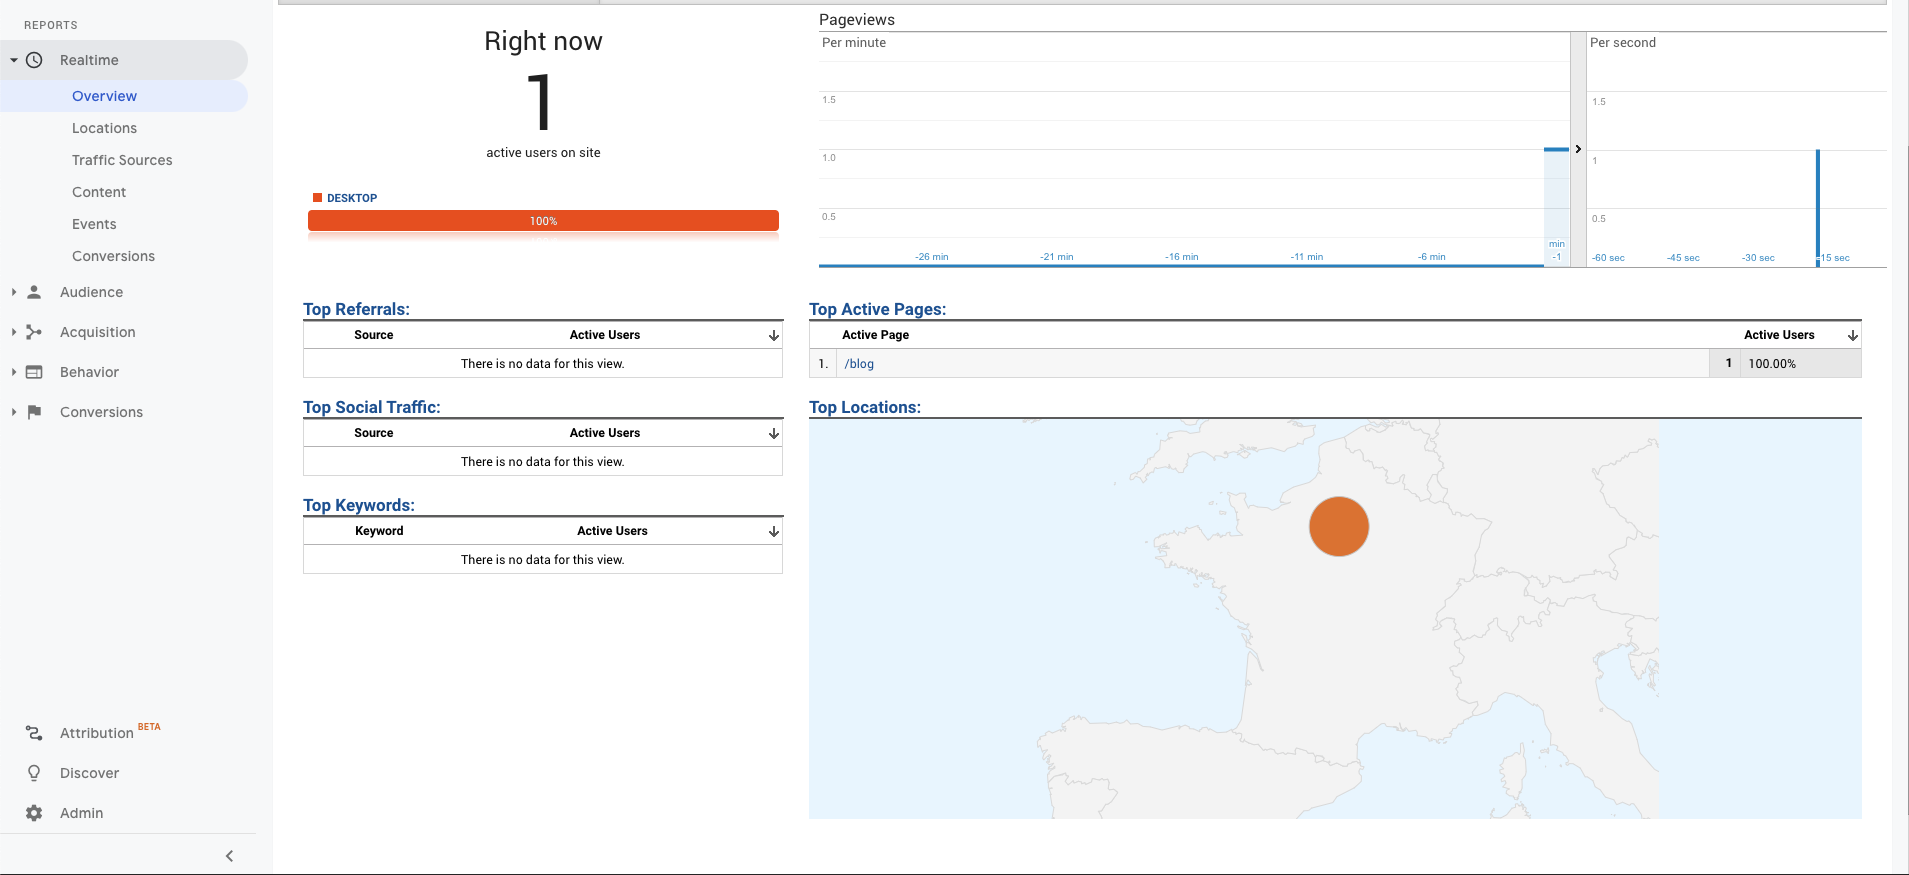Click the -60 sec axis label

(1608, 258)
